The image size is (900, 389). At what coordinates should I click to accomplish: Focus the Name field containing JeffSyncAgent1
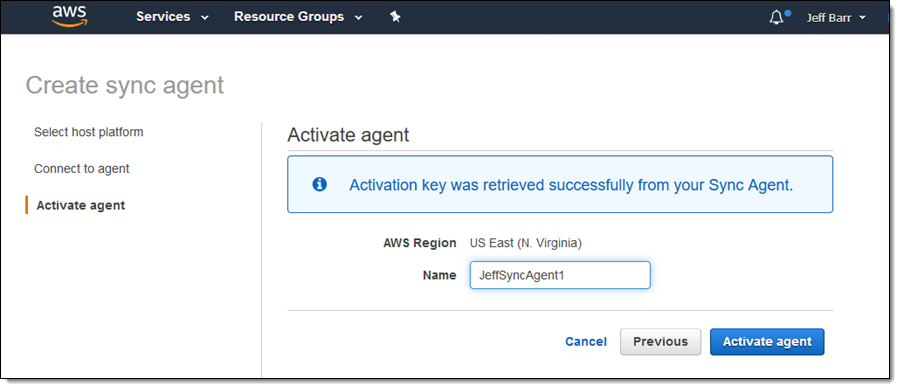point(560,275)
